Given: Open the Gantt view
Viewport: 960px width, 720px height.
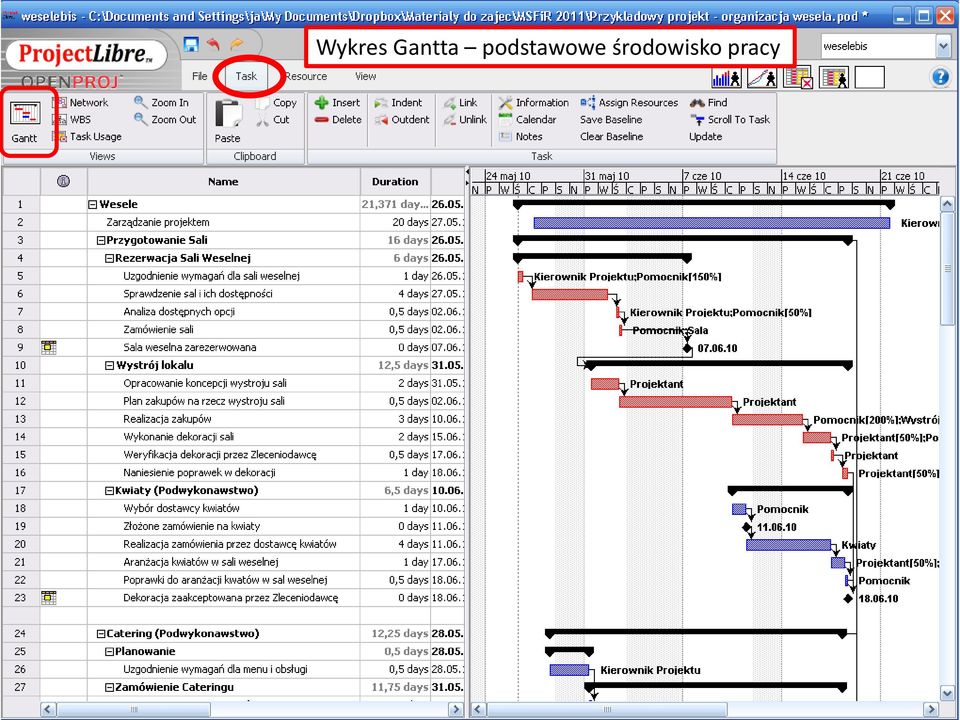Looking at the screenshot, I should [25, 122].
